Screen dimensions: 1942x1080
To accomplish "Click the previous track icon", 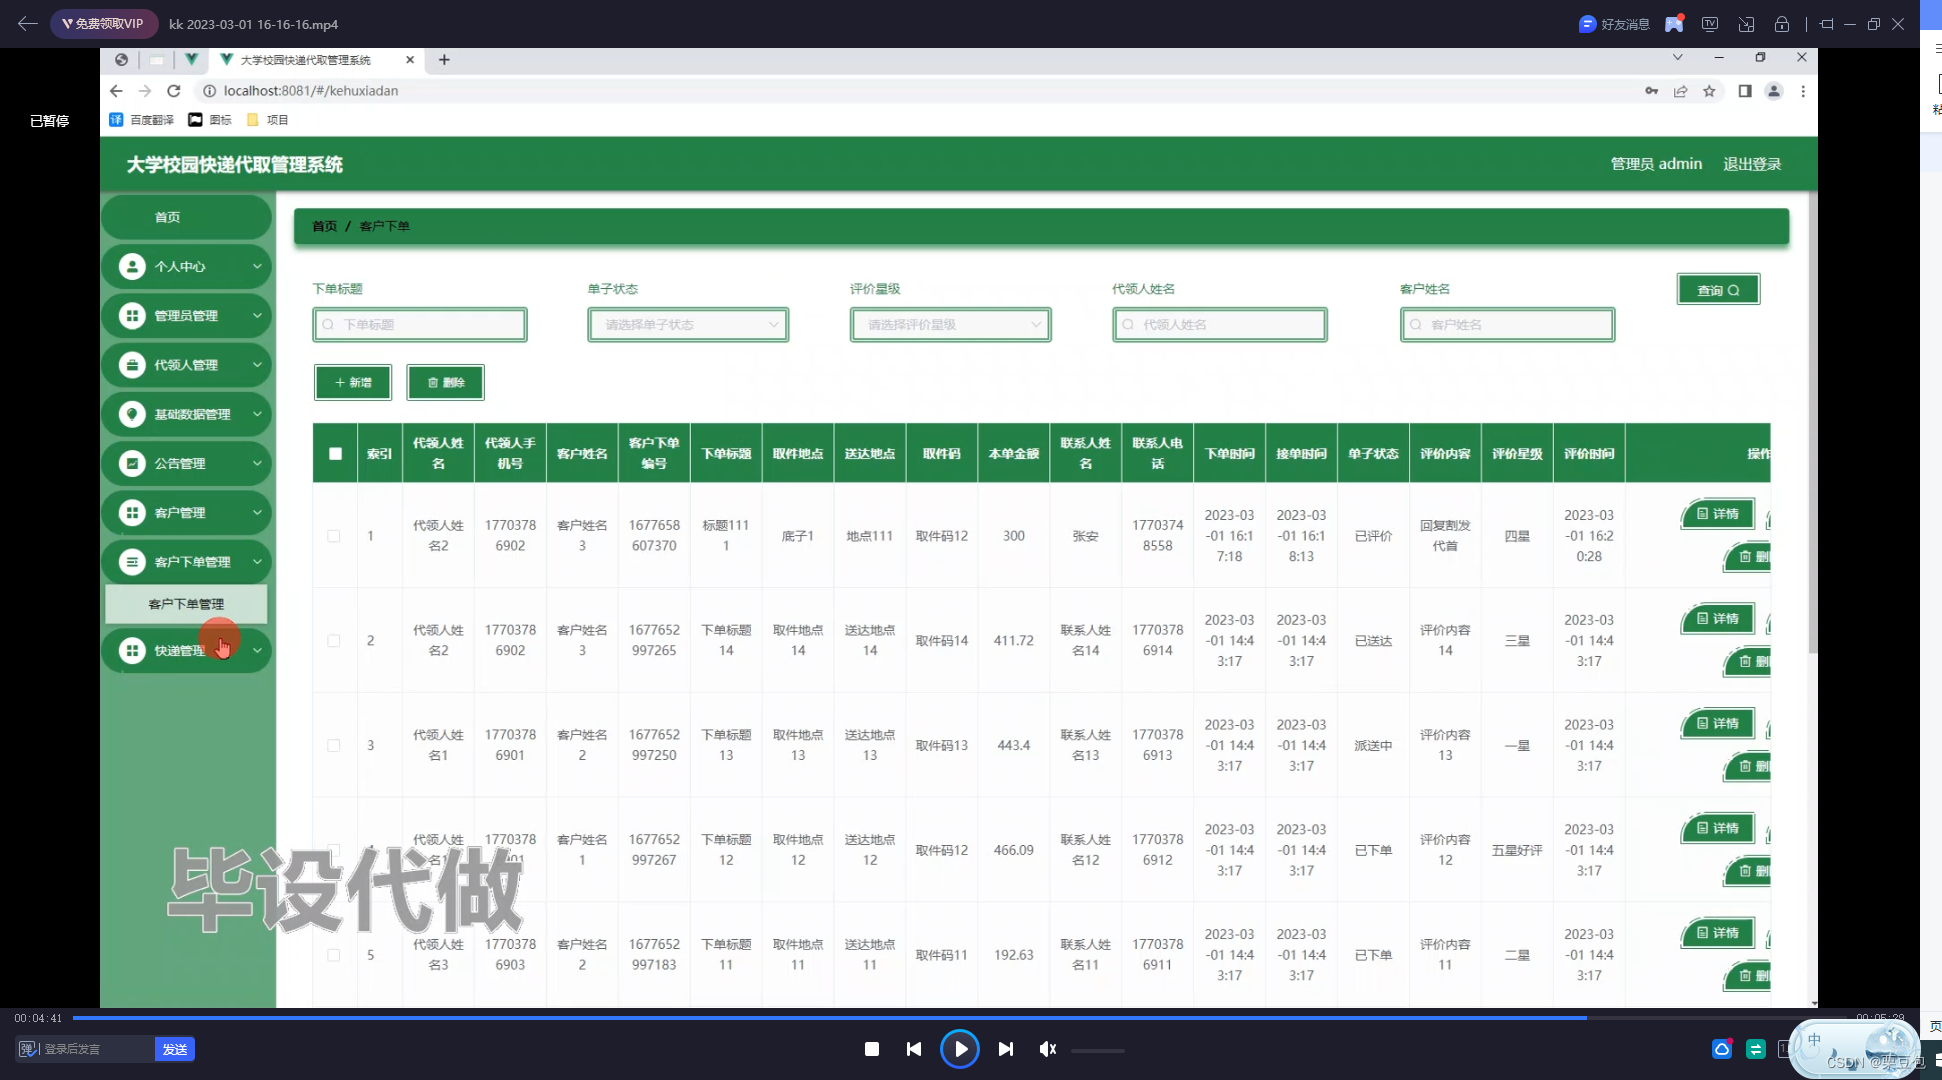I will pos(914,1049).
